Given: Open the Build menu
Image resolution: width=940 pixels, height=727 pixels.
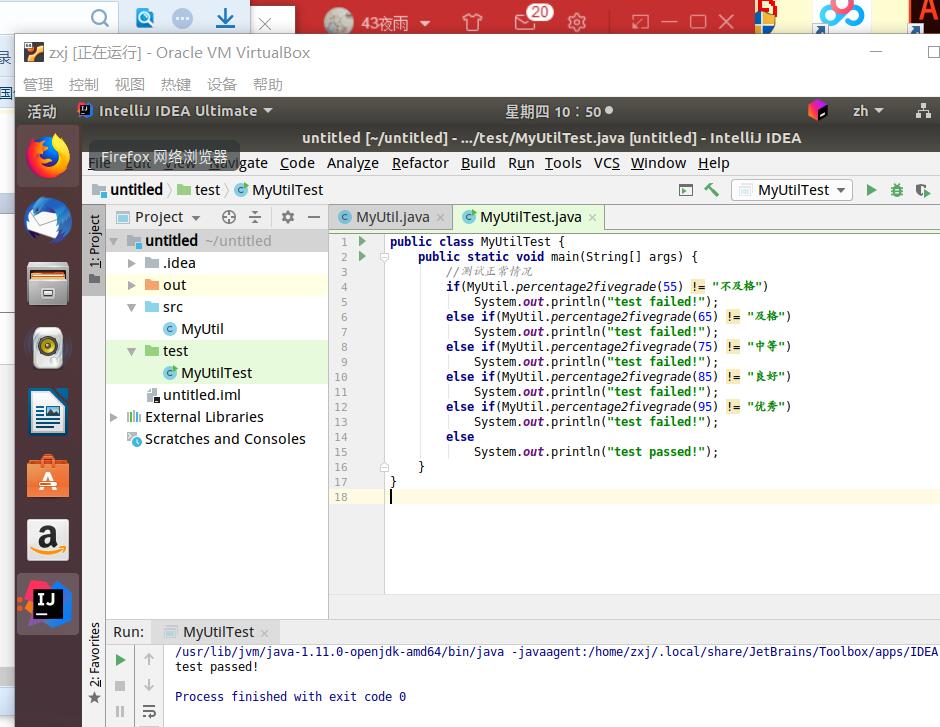Looking at the screenshot, I should (478, 163).
